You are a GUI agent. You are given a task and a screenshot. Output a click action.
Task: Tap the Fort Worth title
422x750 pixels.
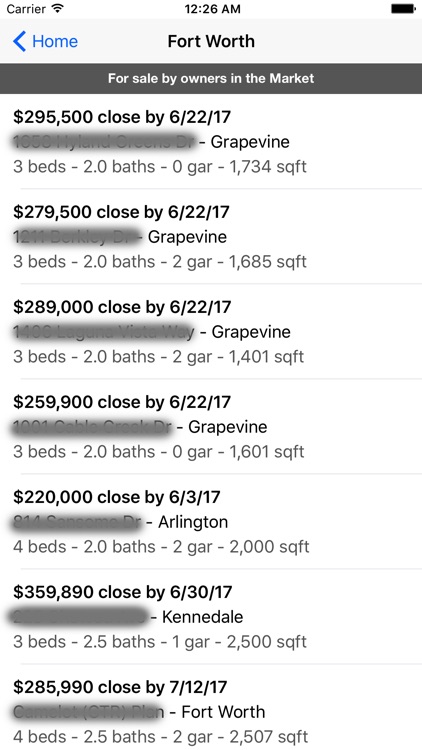[211, 41]
